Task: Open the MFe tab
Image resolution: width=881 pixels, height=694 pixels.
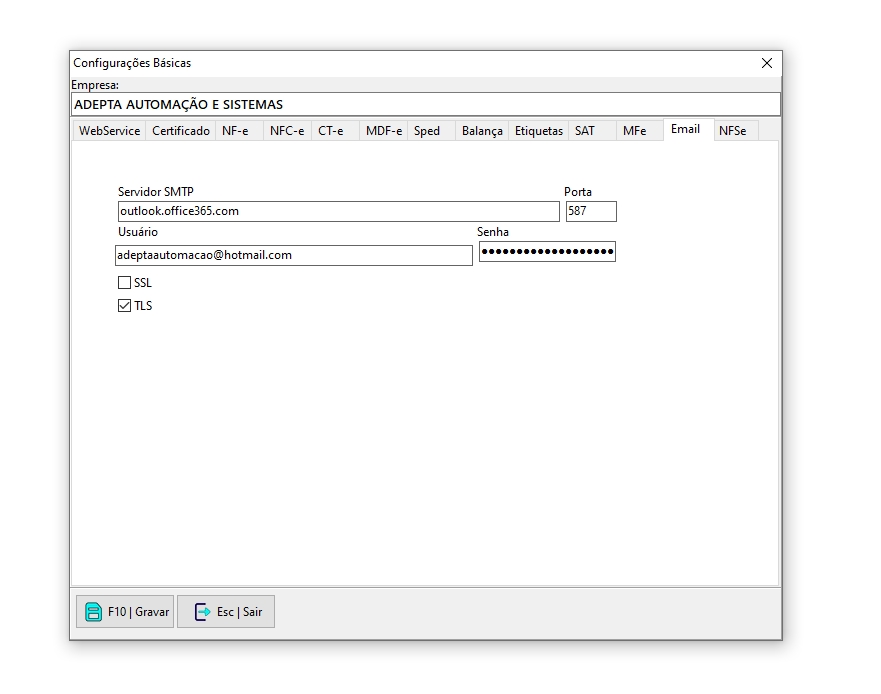Action: click(x=635, y=131)
